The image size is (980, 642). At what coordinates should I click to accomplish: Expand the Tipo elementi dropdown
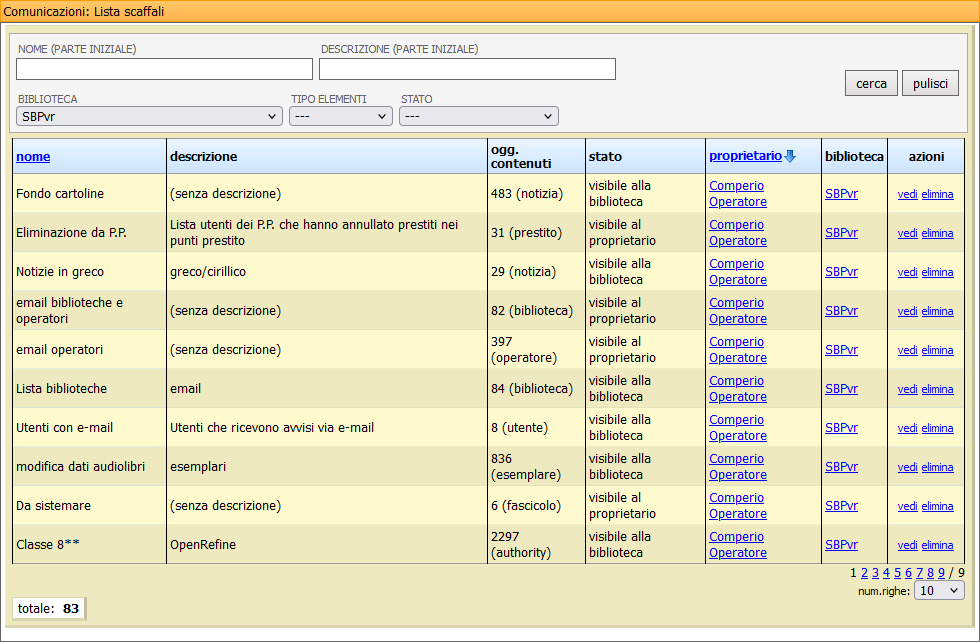[x=340, y=116]
